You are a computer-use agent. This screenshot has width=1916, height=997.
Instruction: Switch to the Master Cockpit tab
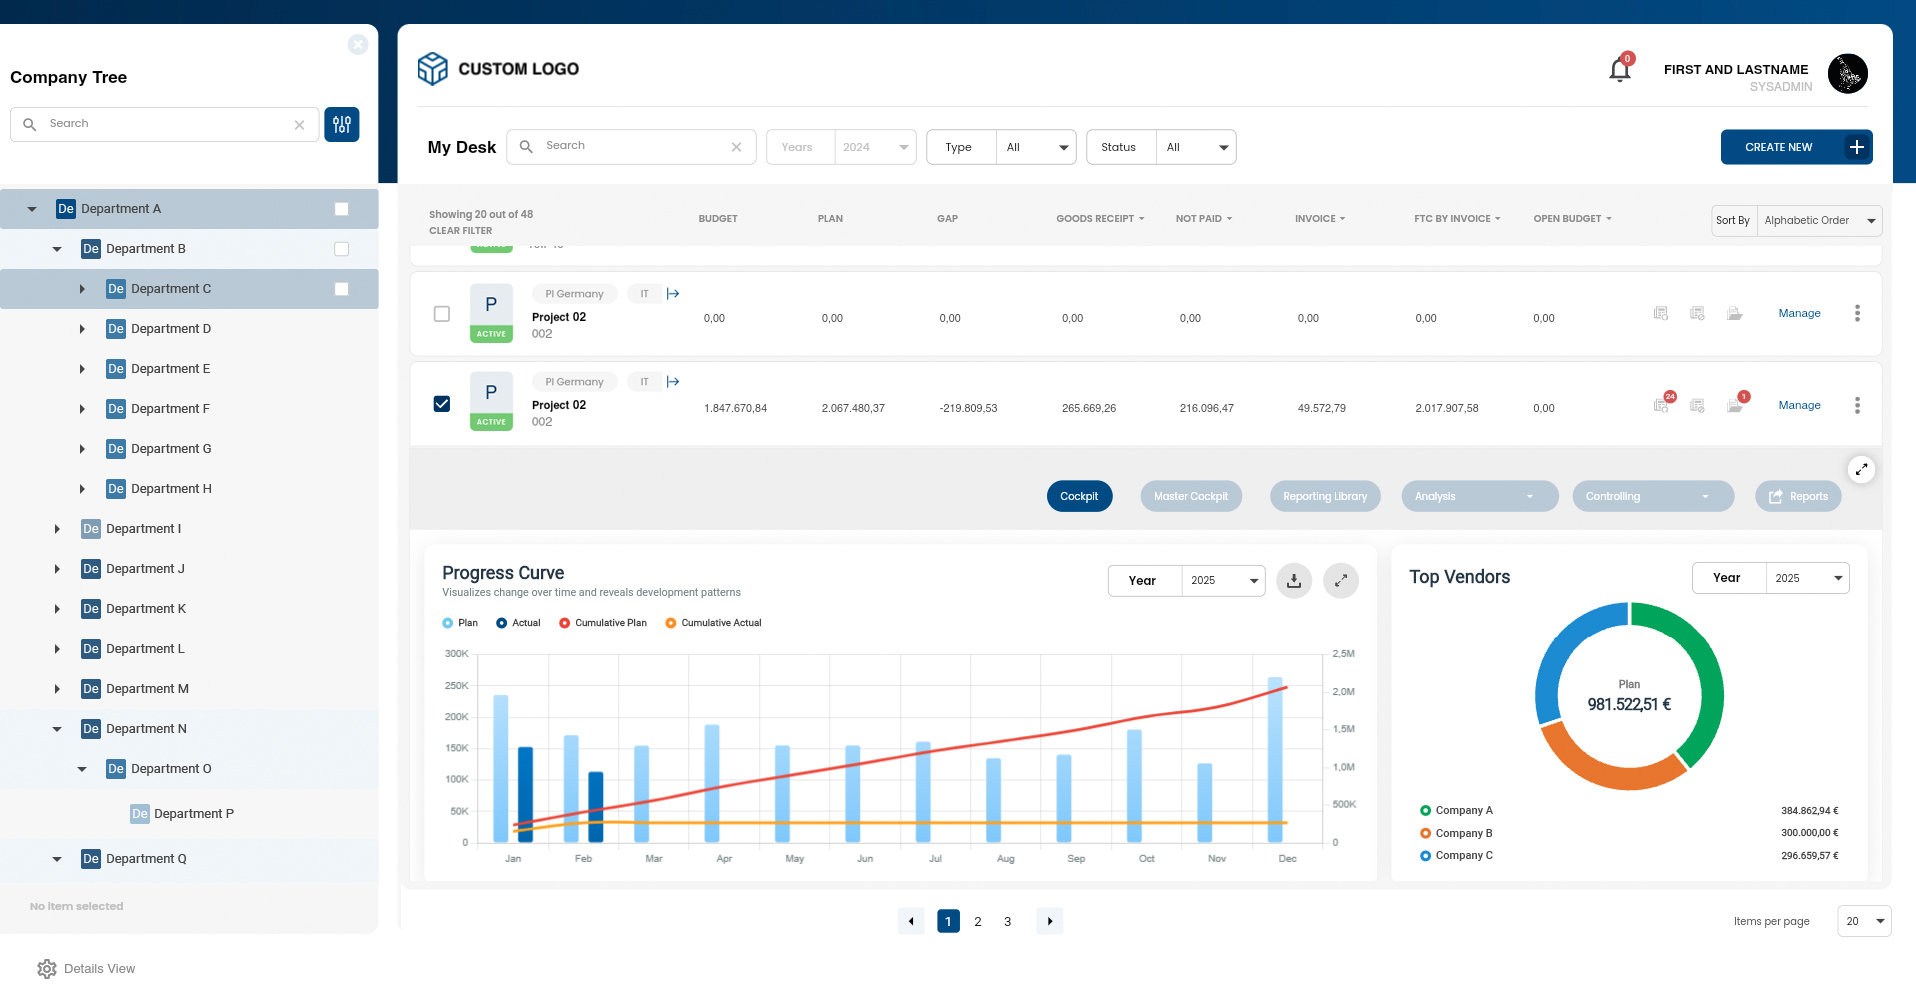coord(1190,497)
